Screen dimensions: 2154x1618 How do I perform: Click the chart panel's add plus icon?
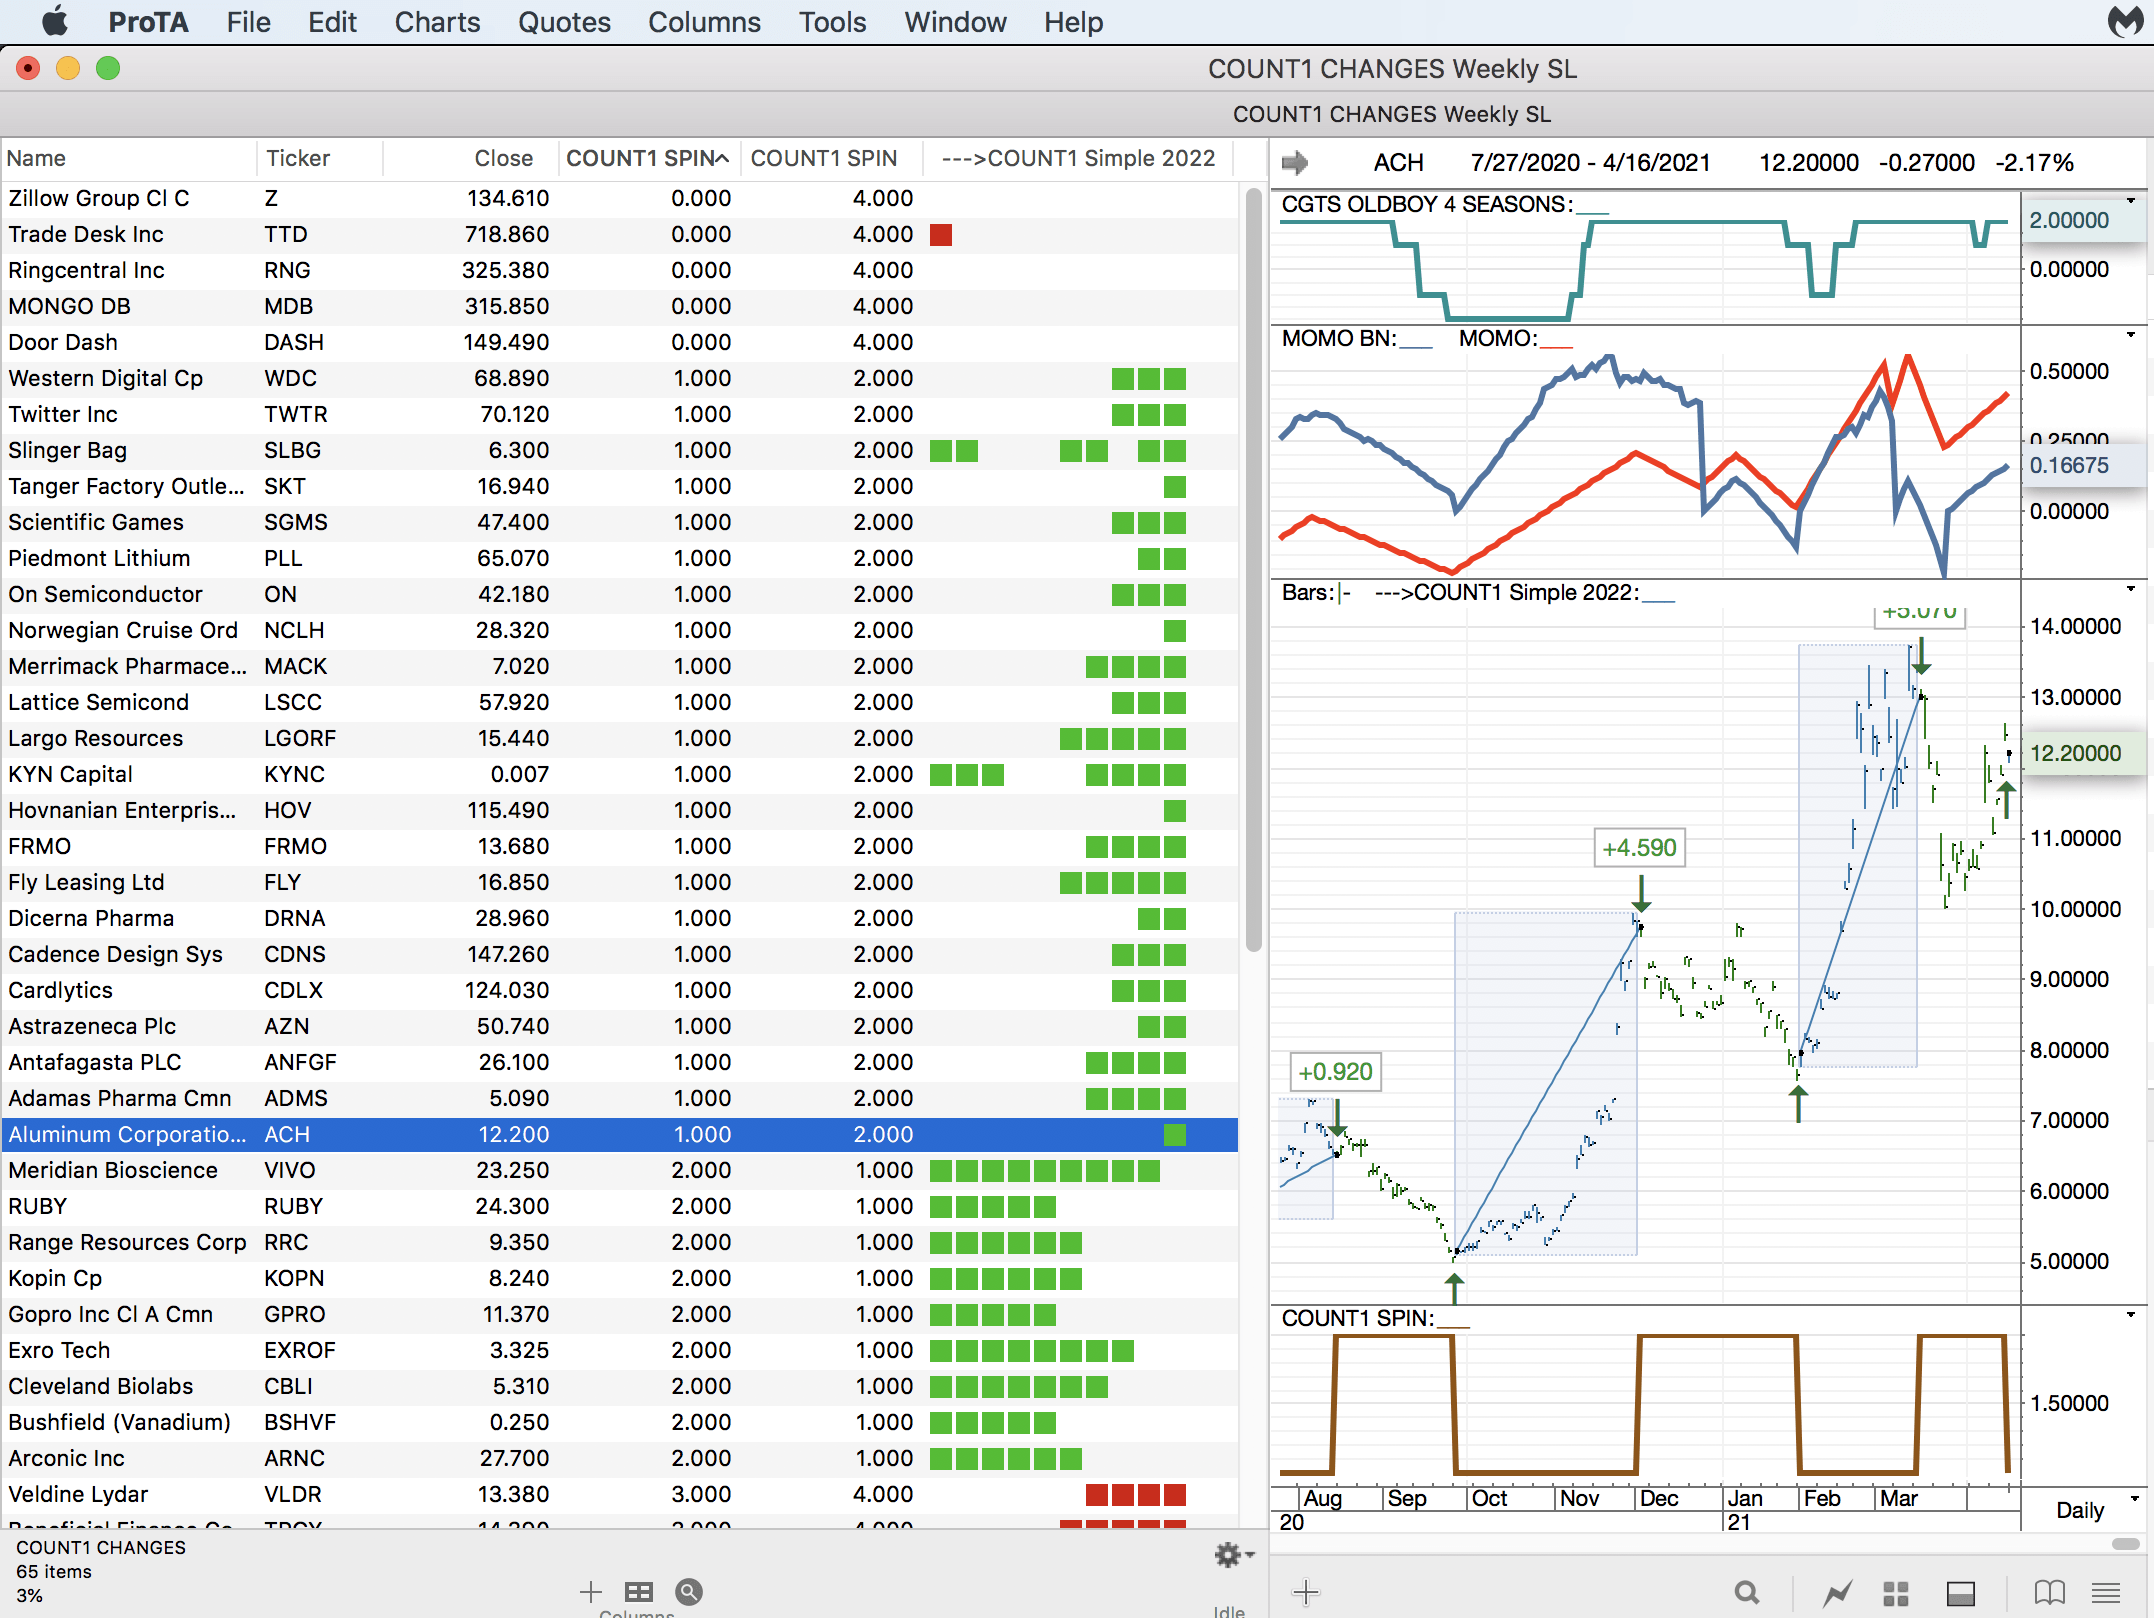tap(1305, 1592)
